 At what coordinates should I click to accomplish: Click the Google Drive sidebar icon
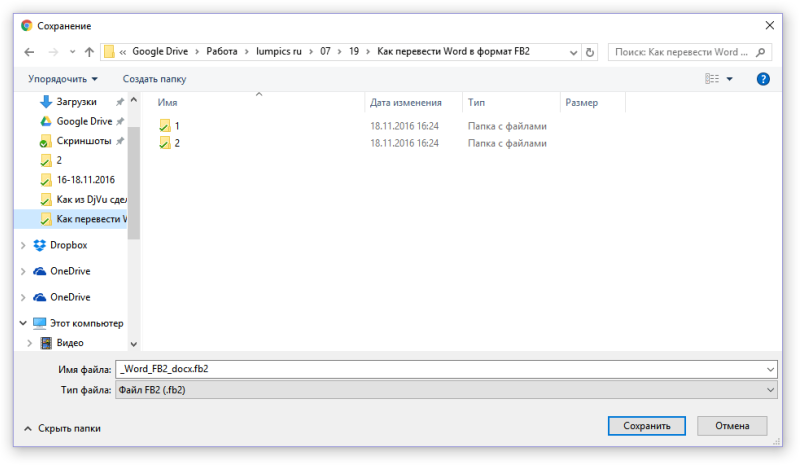(x=46, y=121)
